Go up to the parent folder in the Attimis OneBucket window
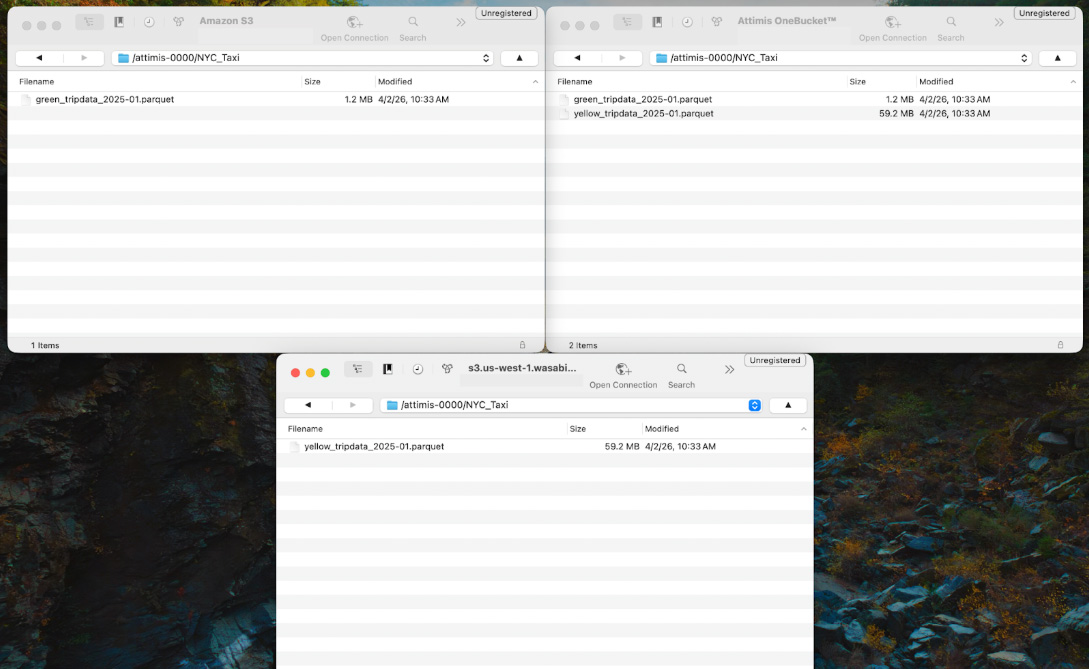The height and width of the screenshot is (669, 1089). point(1057,58)
